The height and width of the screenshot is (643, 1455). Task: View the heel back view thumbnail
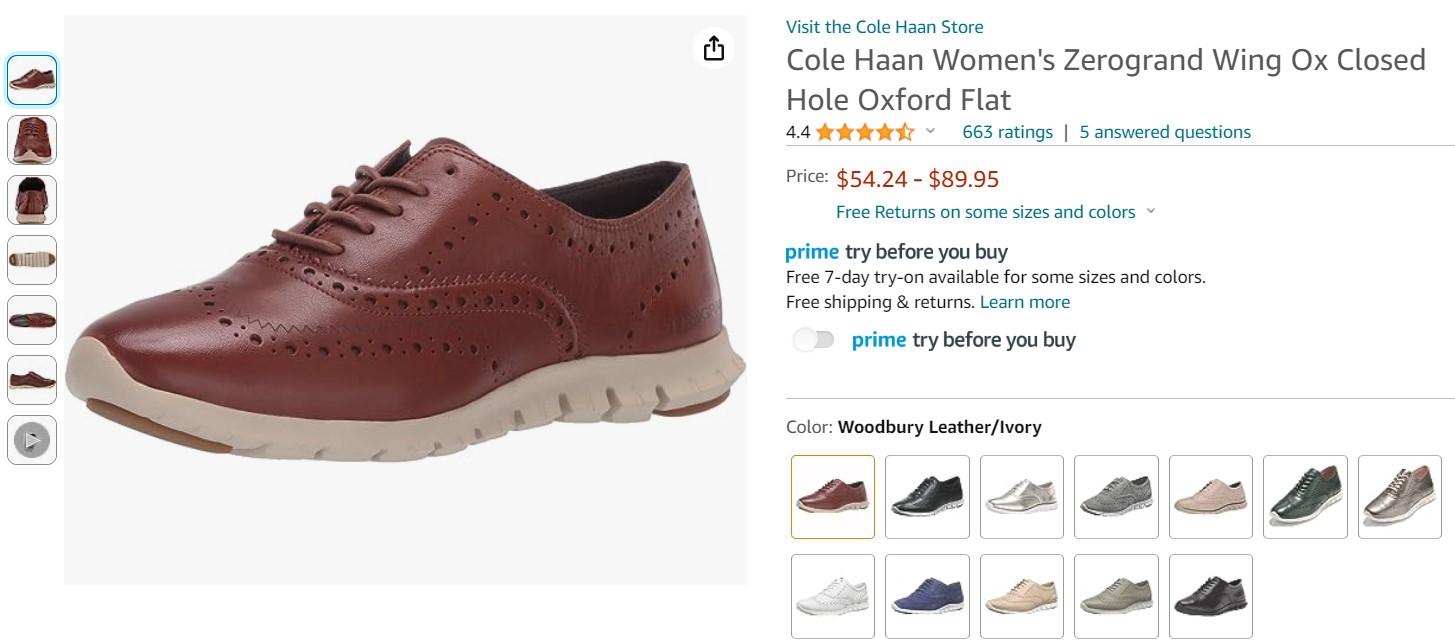pos(32,200)
